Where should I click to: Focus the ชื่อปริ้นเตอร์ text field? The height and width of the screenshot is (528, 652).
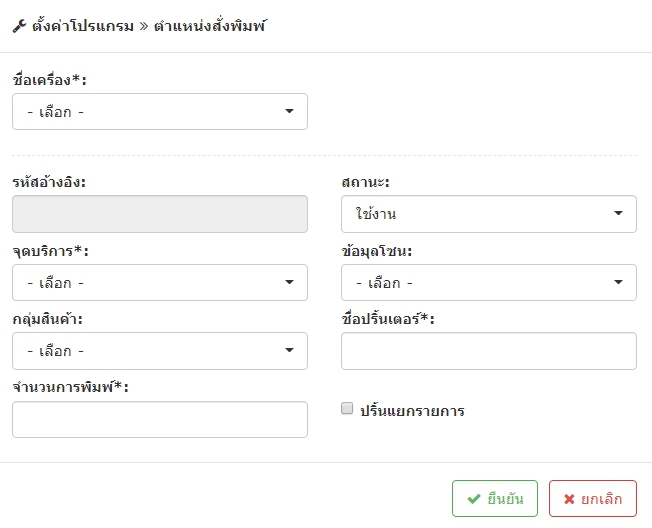click(x=489, y=351)
